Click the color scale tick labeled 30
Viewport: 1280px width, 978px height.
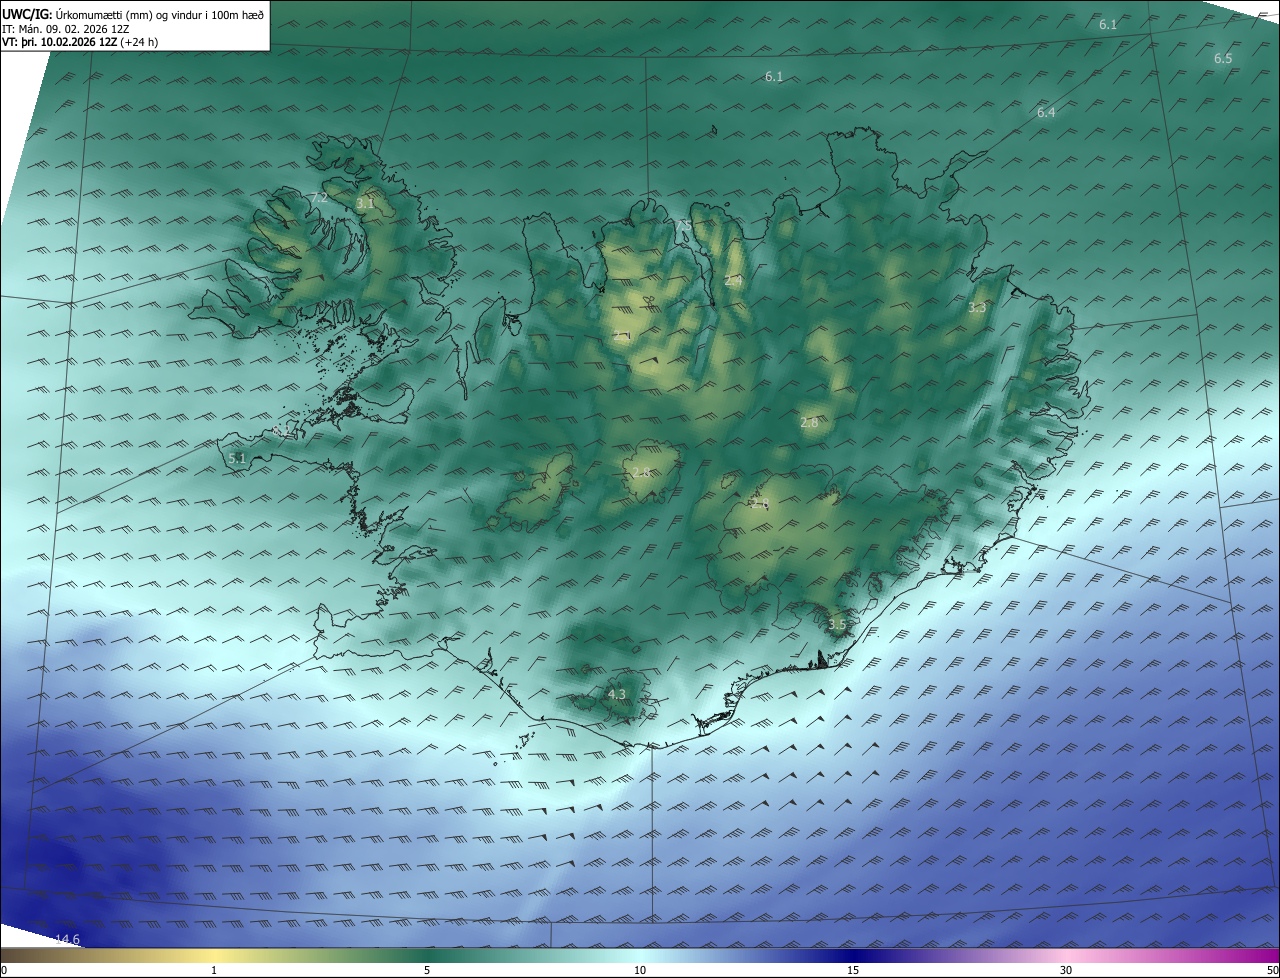[1066, 970]
